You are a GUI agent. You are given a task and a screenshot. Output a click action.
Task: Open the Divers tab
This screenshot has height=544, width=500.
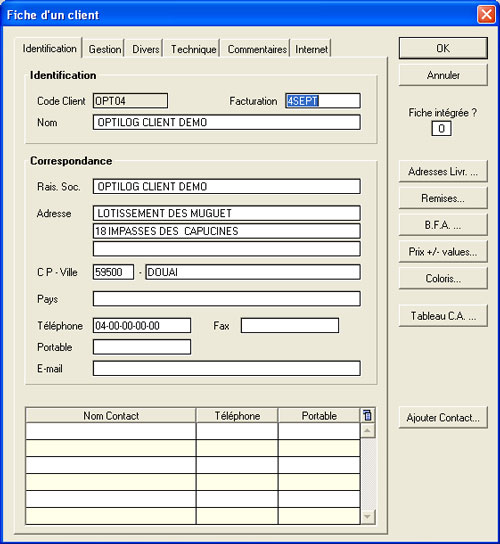tap(146, 49)
